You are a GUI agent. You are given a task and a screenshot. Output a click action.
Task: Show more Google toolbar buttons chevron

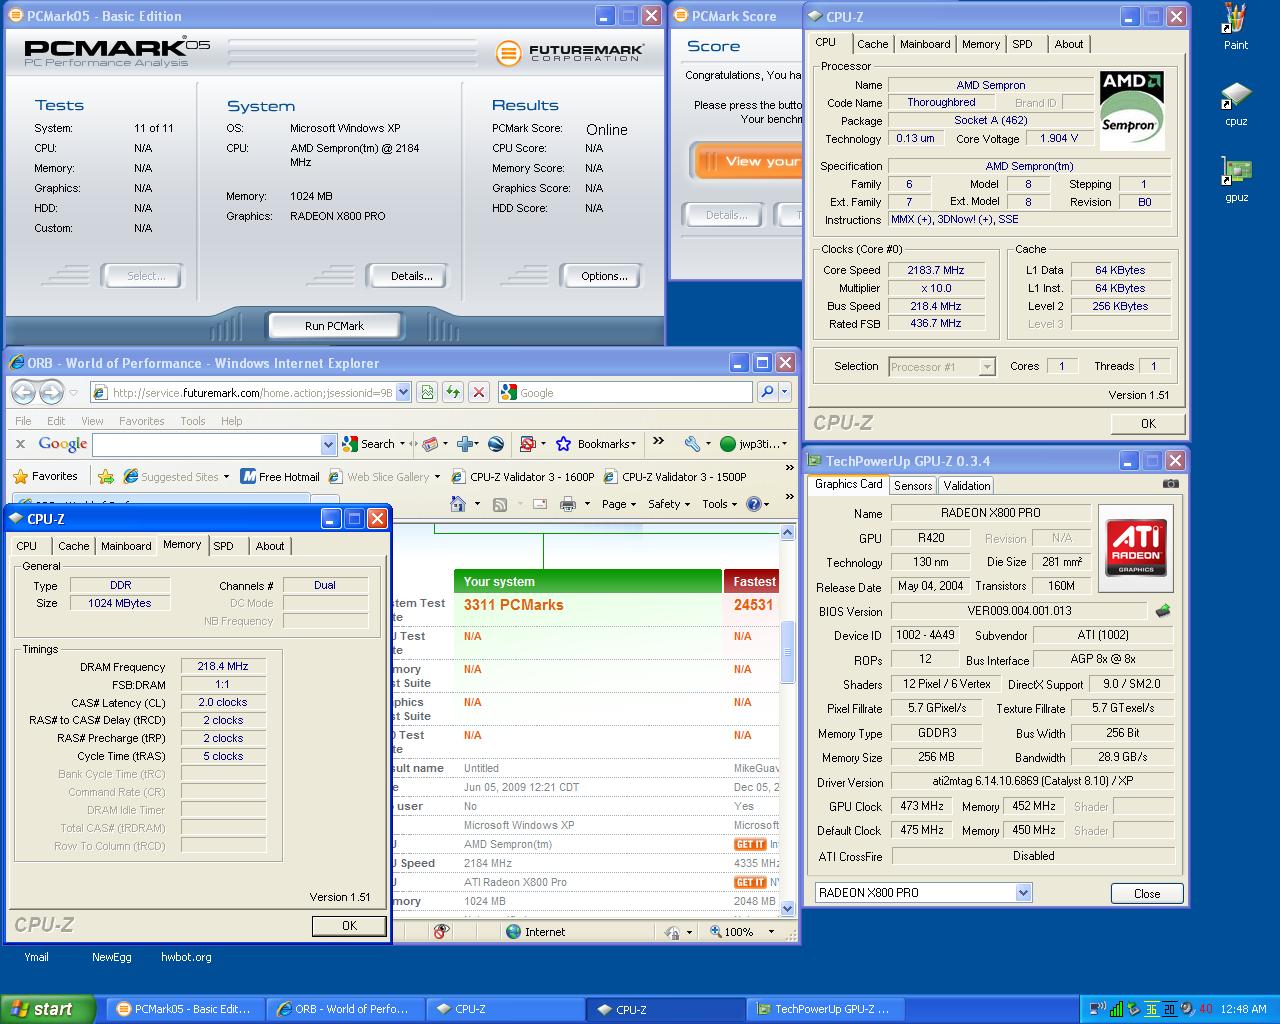[x=658, y=441]
